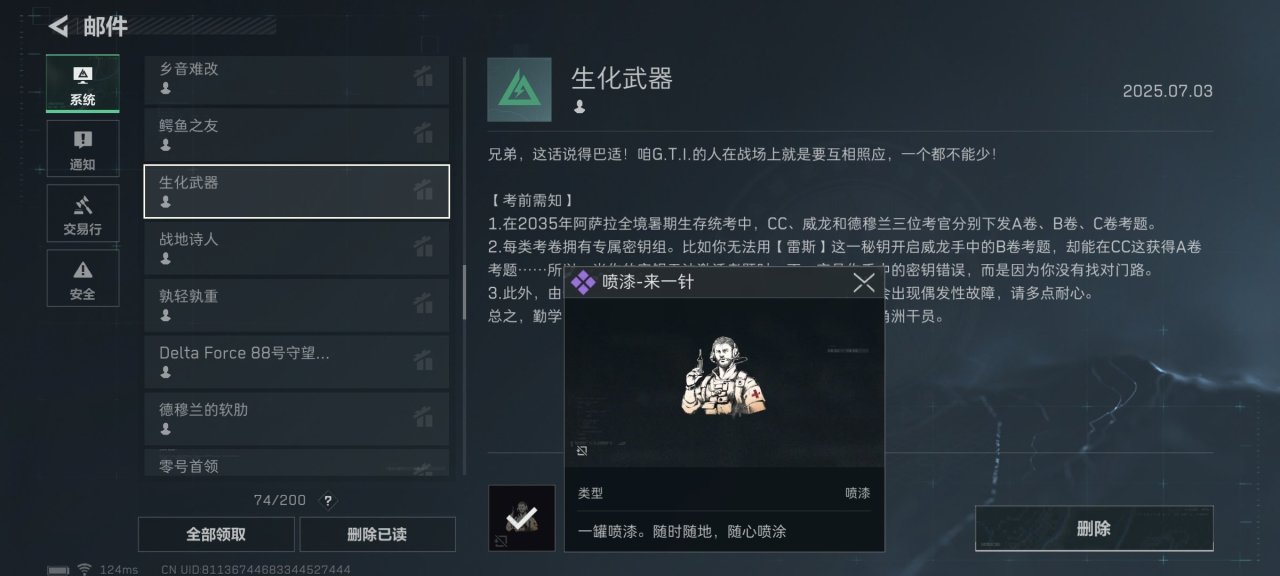Select the 安全 warning tab
This screenshot has width=1280, height=576.
(82, 278)
